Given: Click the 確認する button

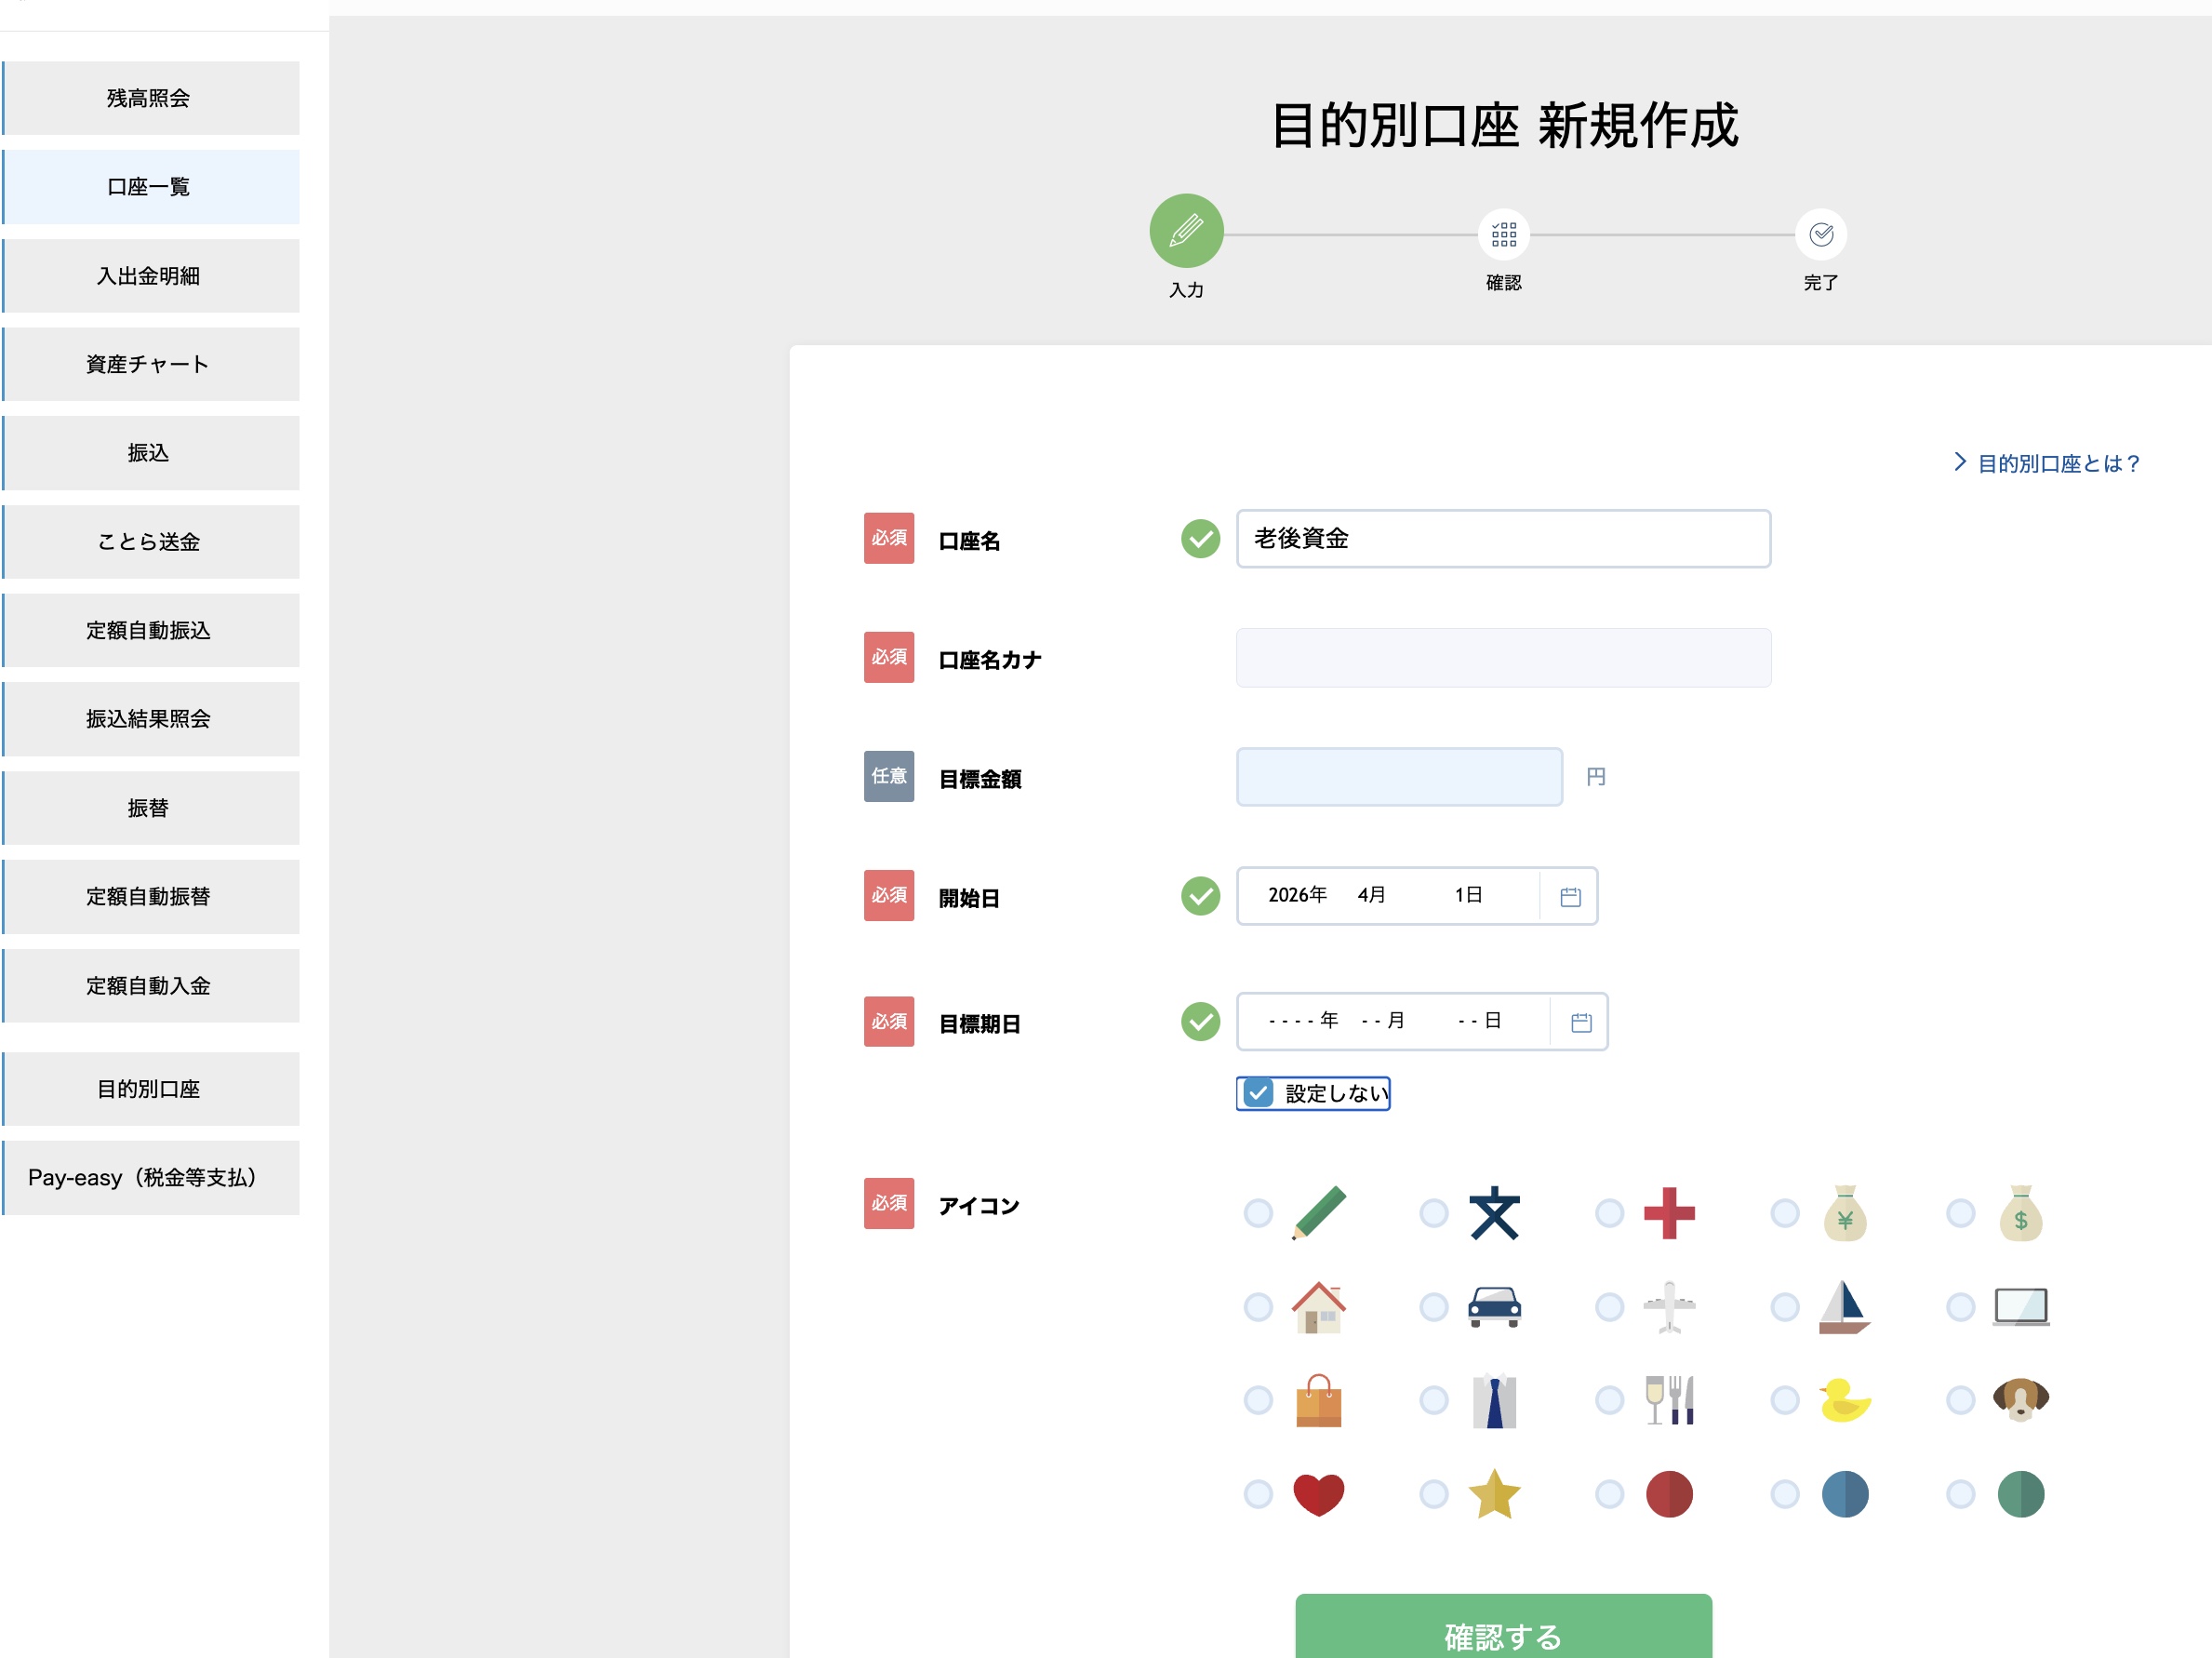Looking at the screenshot, I should coord(1502,1632).
